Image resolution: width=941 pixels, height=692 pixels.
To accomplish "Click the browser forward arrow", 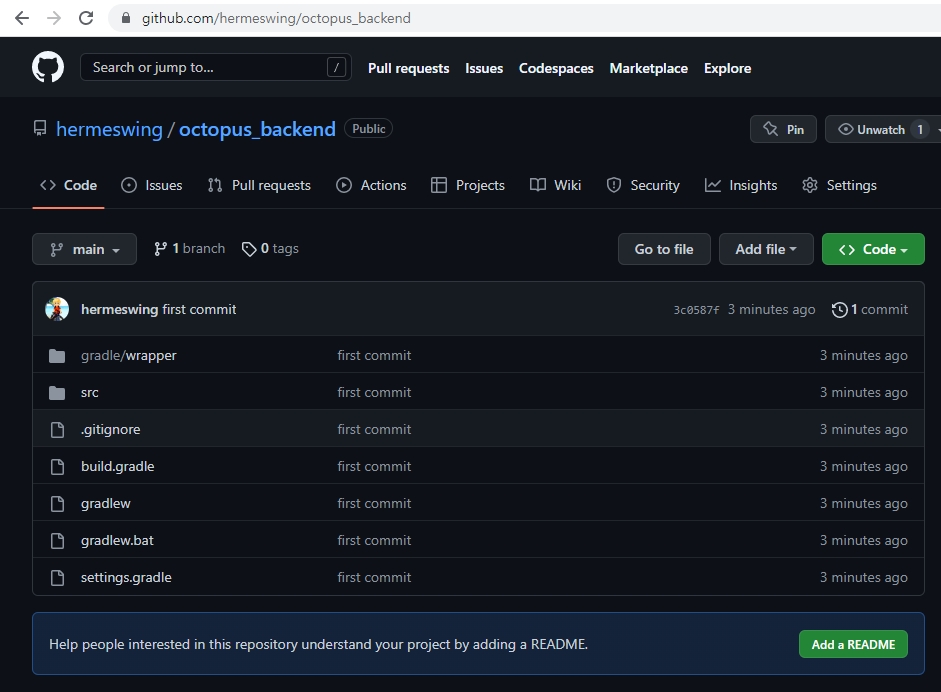I will [54, 18].
